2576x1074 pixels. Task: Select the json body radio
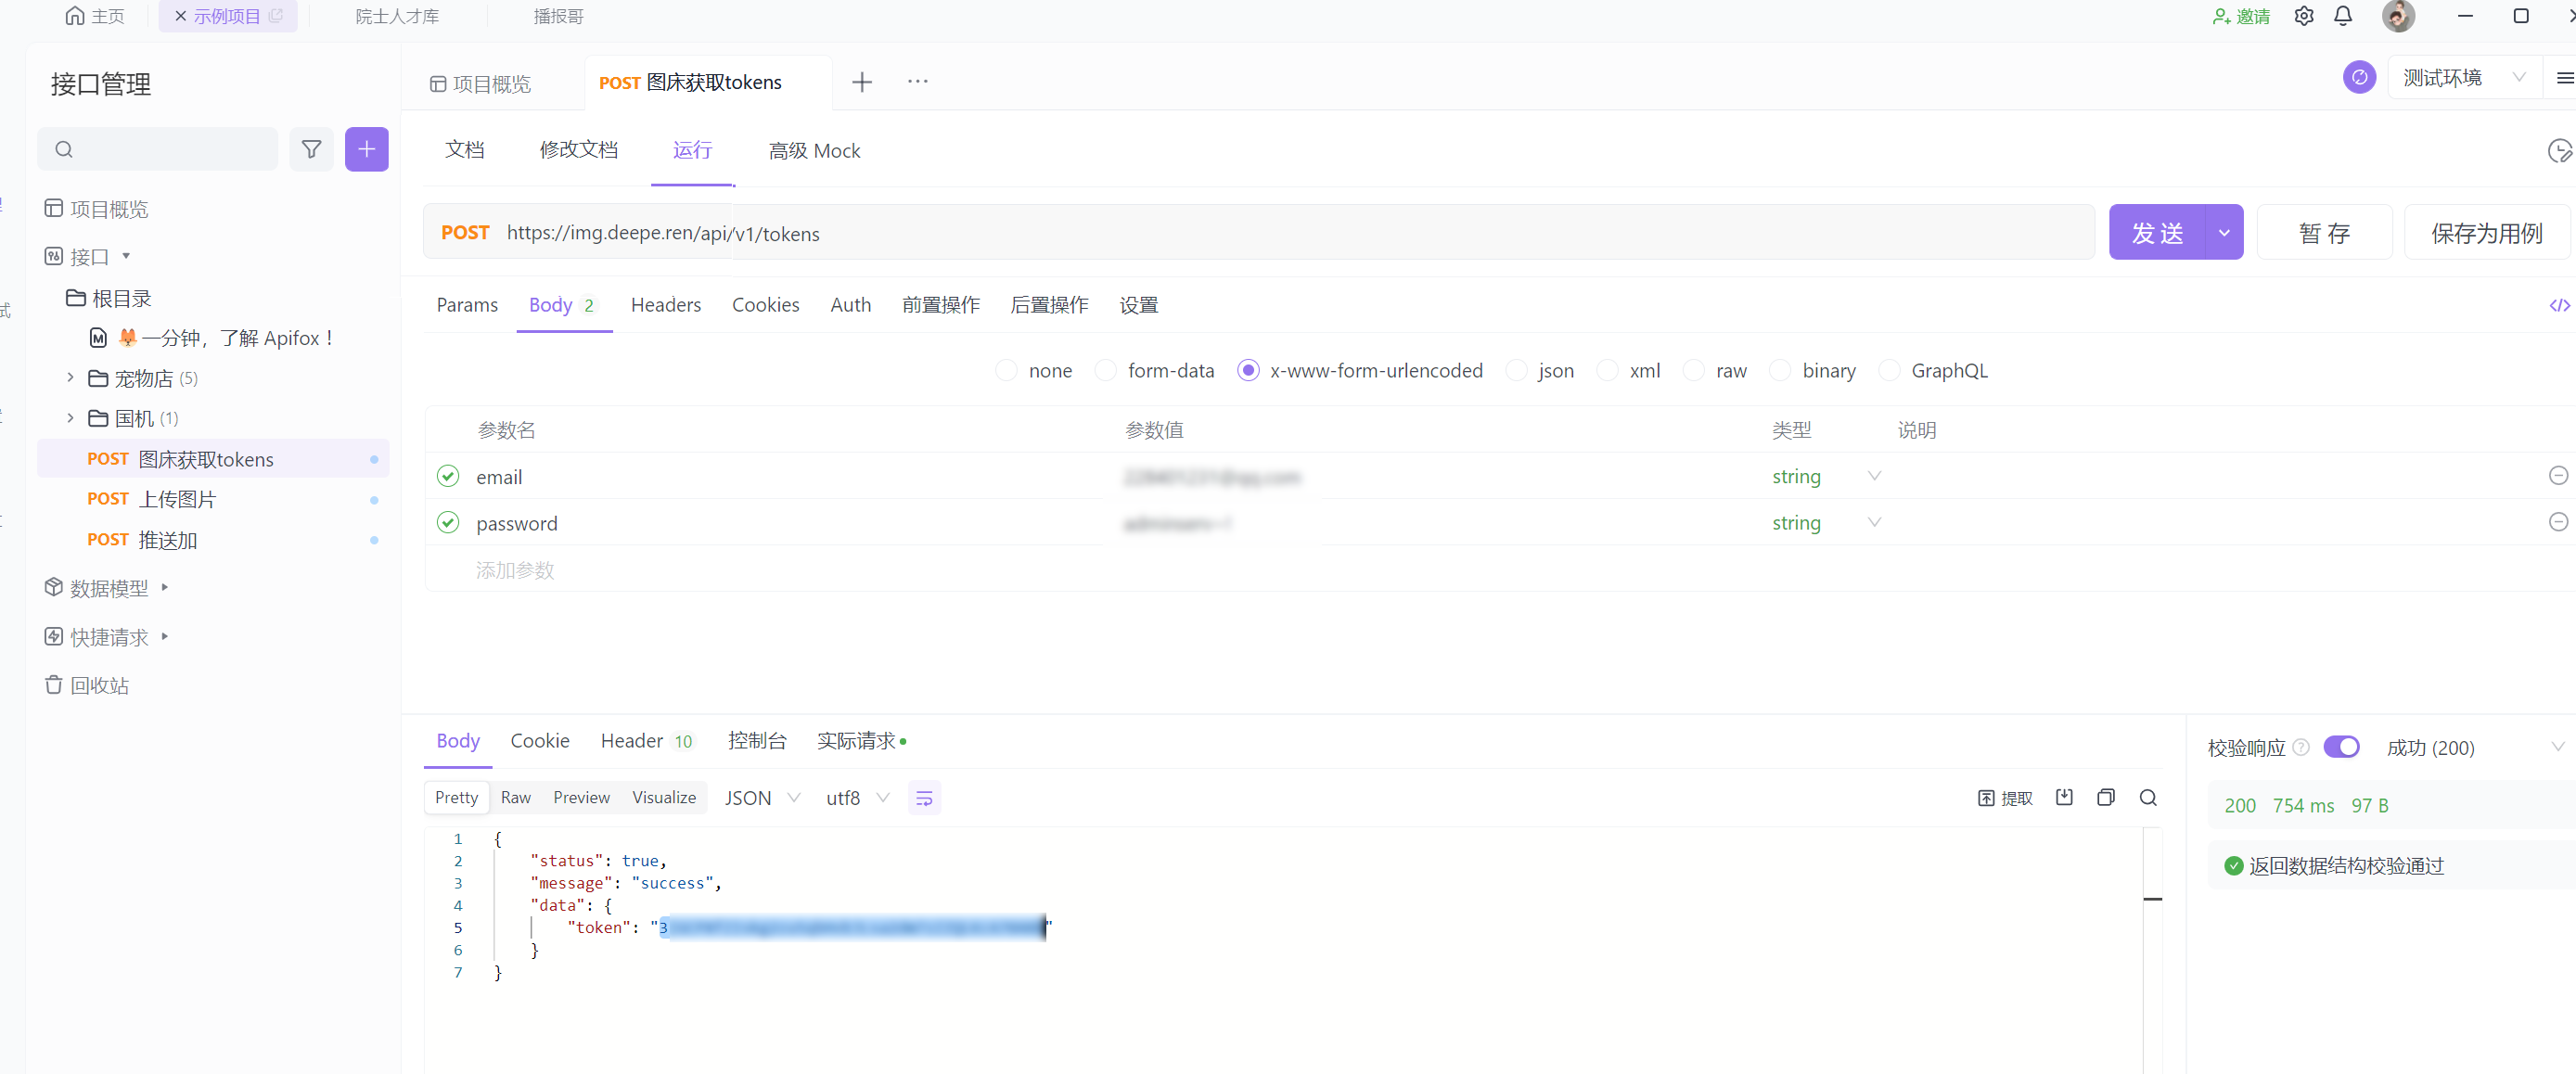(1516, 371)
